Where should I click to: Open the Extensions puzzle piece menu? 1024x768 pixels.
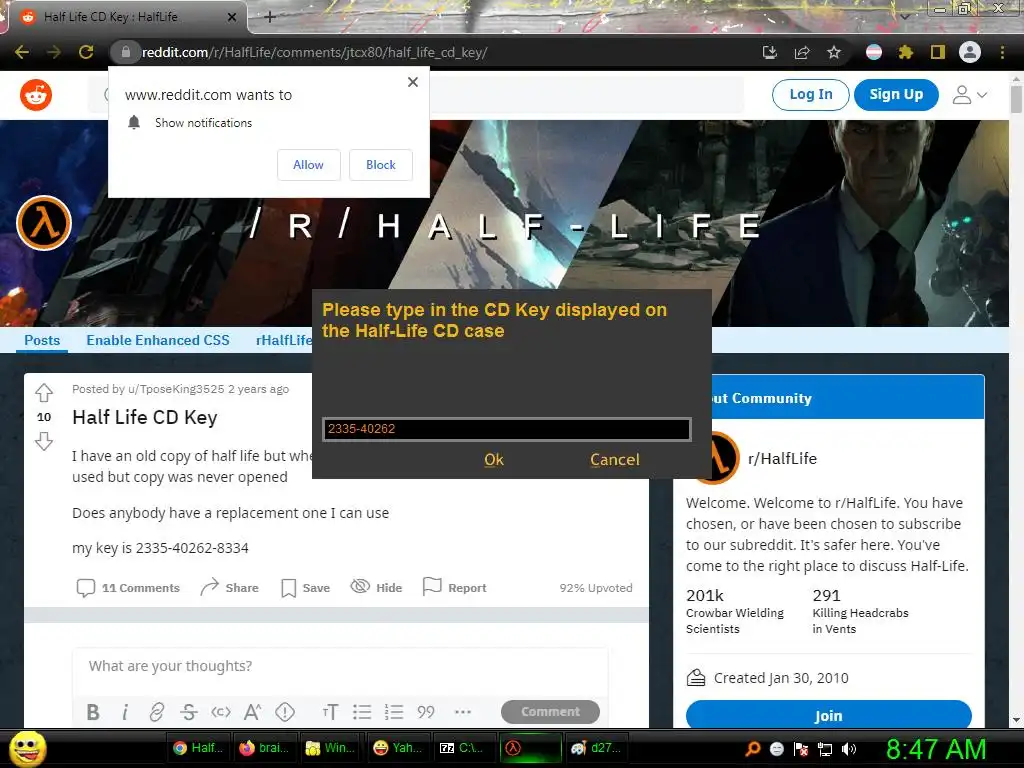(x=906, y=52)
